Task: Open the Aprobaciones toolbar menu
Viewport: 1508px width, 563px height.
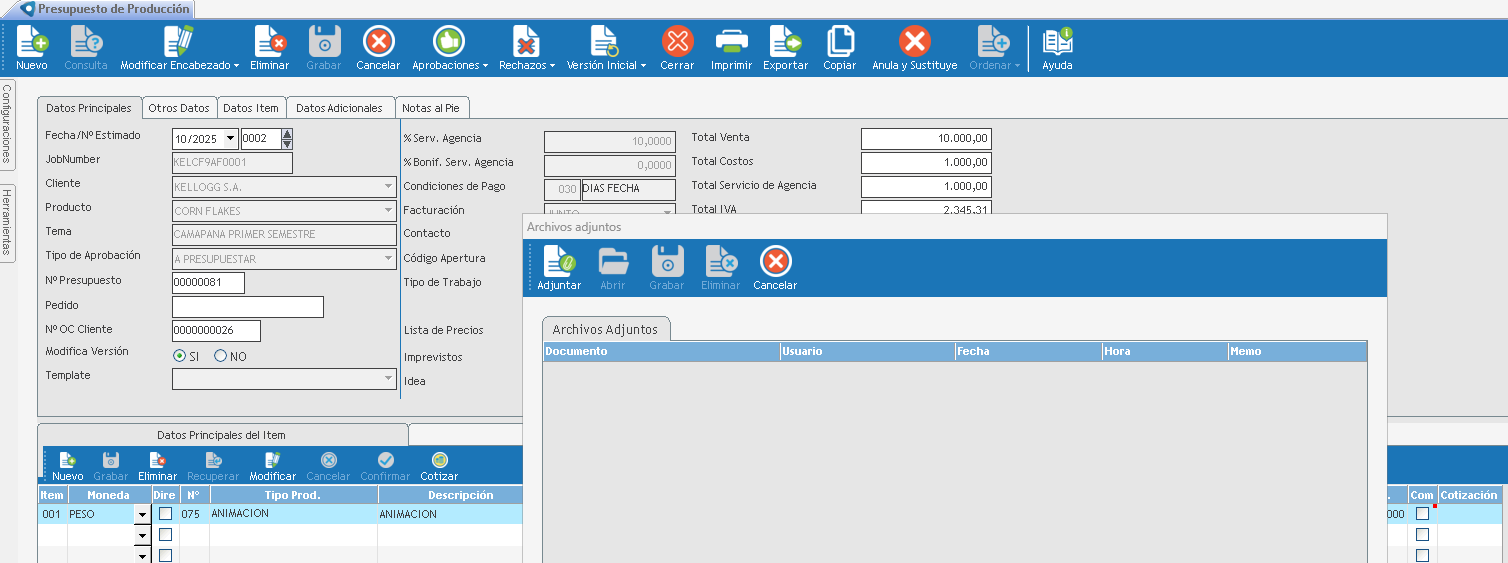Action: coord(449,48)
